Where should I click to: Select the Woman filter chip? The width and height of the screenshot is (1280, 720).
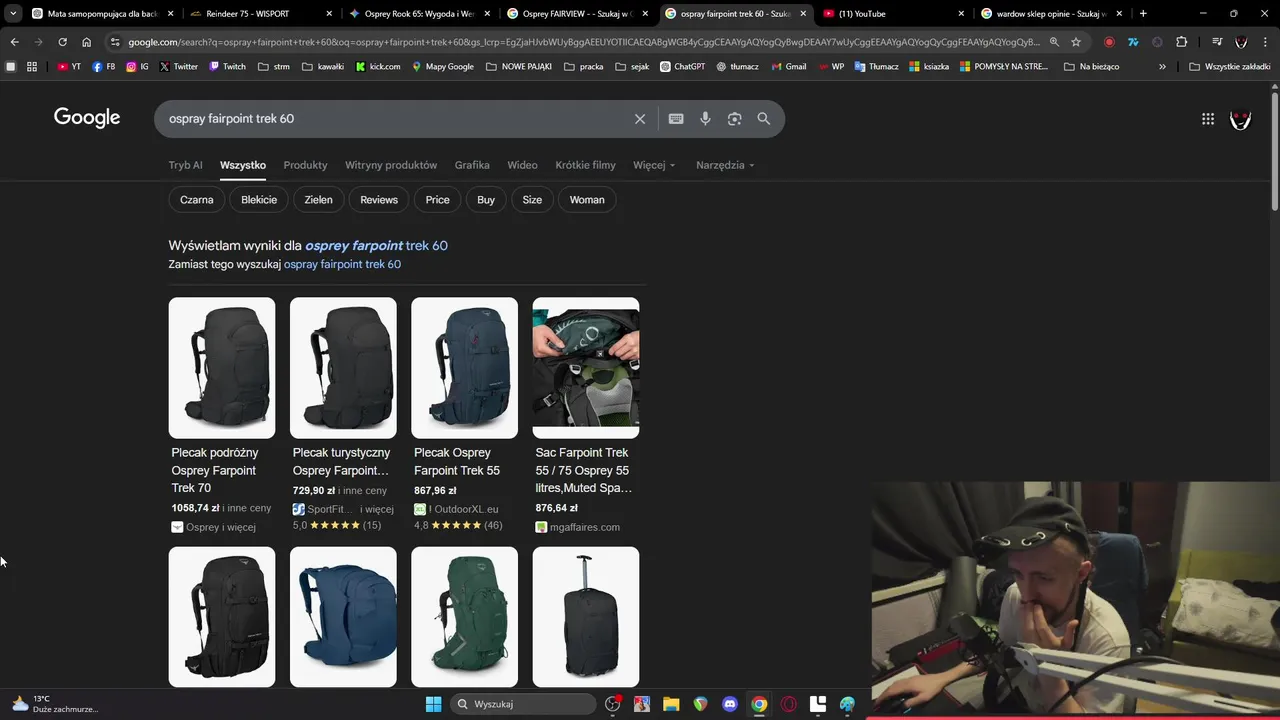[x=587, y=200]
